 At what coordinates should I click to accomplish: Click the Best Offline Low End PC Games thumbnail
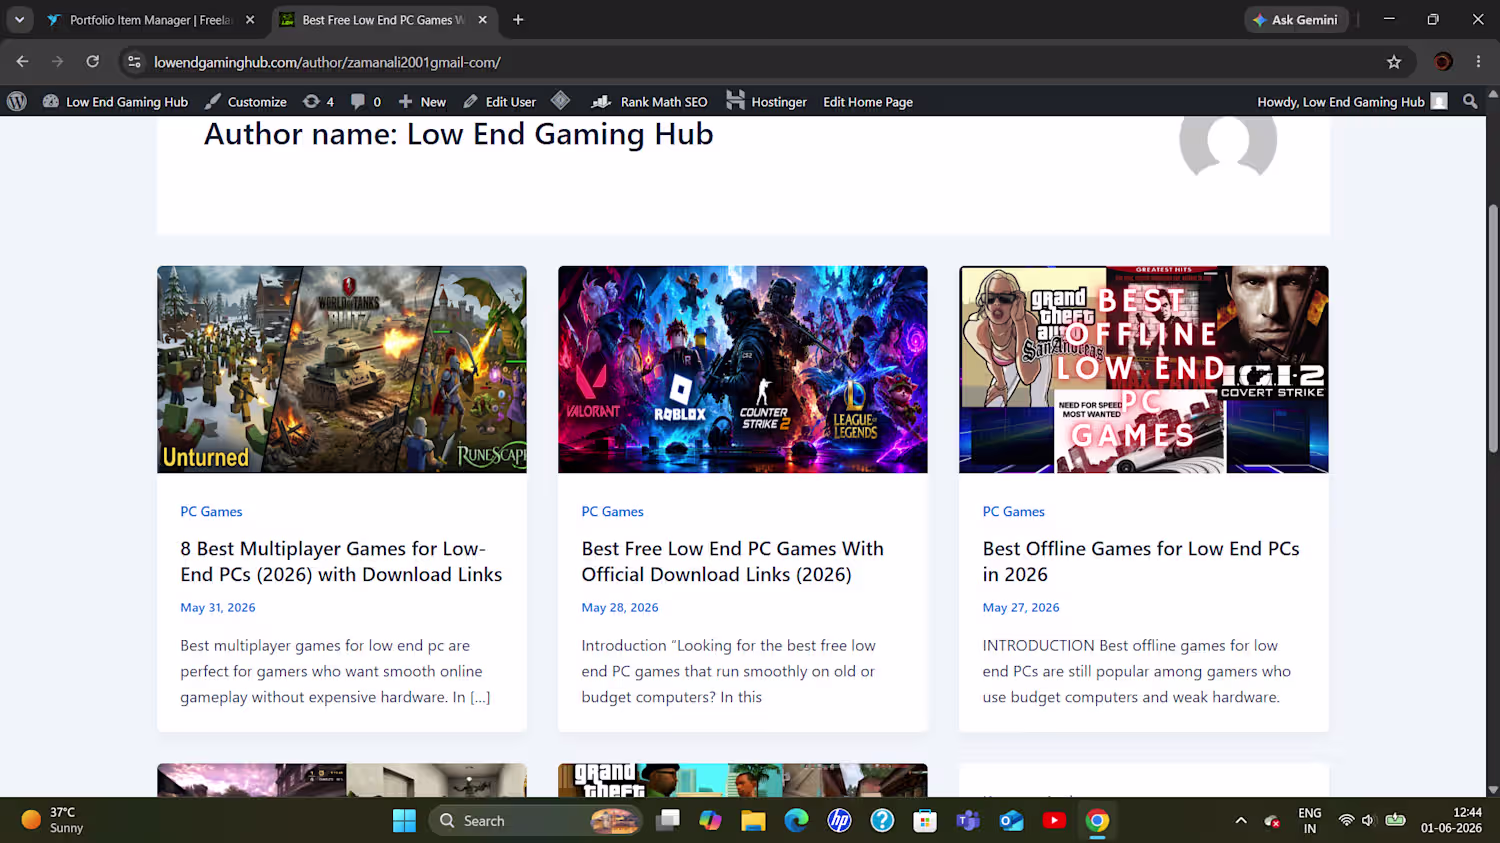click(1144, 369)
